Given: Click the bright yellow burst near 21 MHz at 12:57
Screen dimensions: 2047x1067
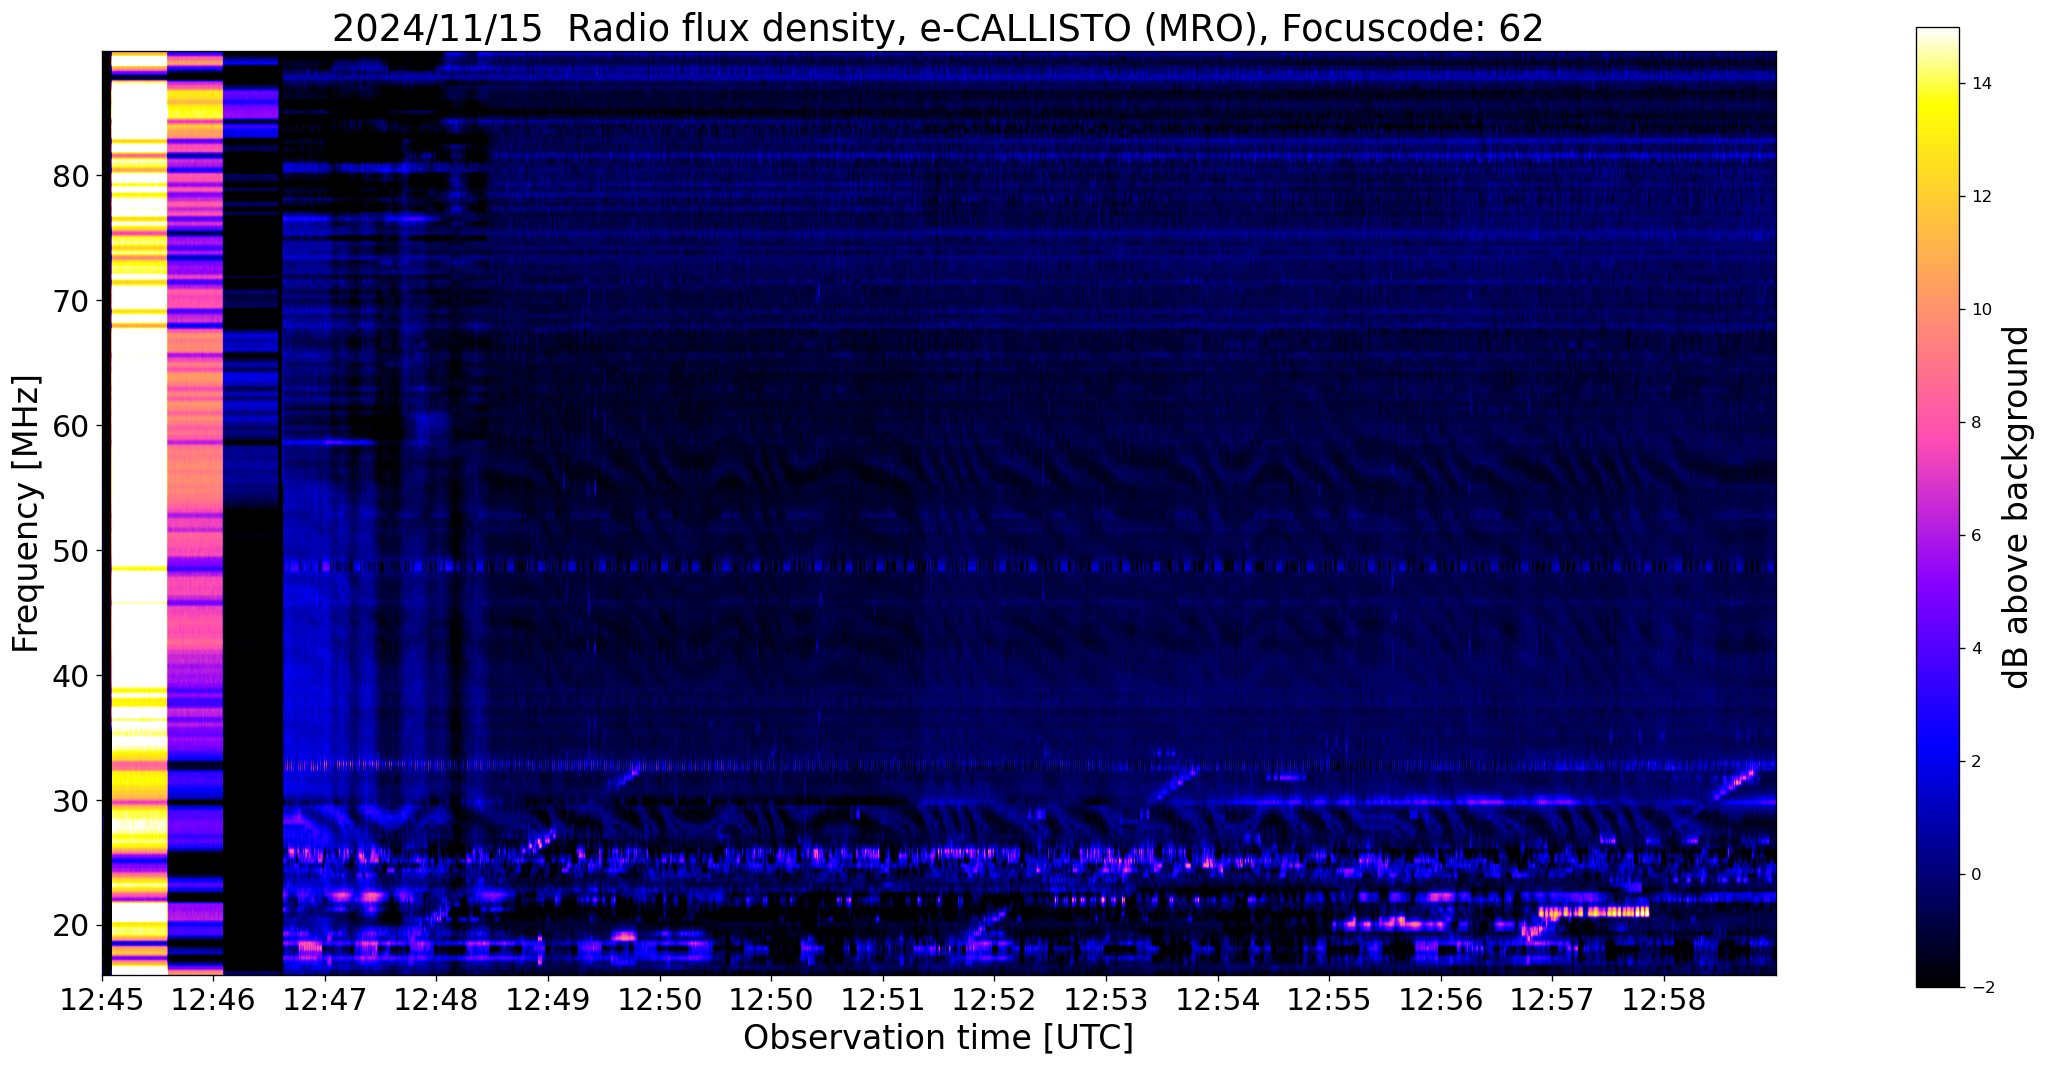Looking at the screenshot, I should [1593, 912].
